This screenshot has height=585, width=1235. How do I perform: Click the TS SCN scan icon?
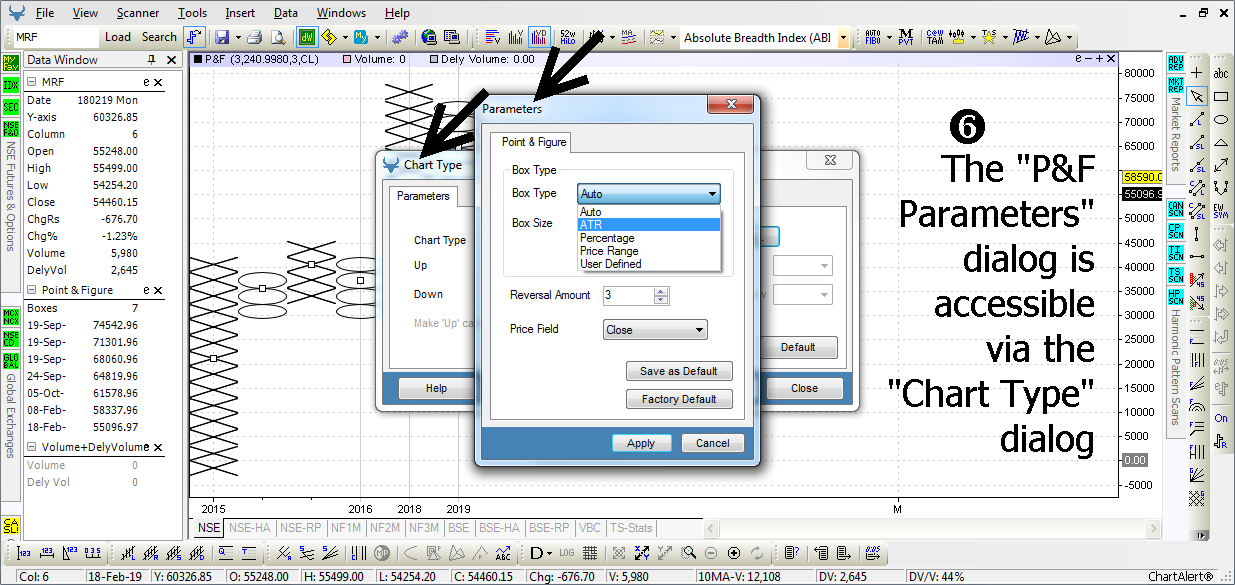[x=1175, y=275]
